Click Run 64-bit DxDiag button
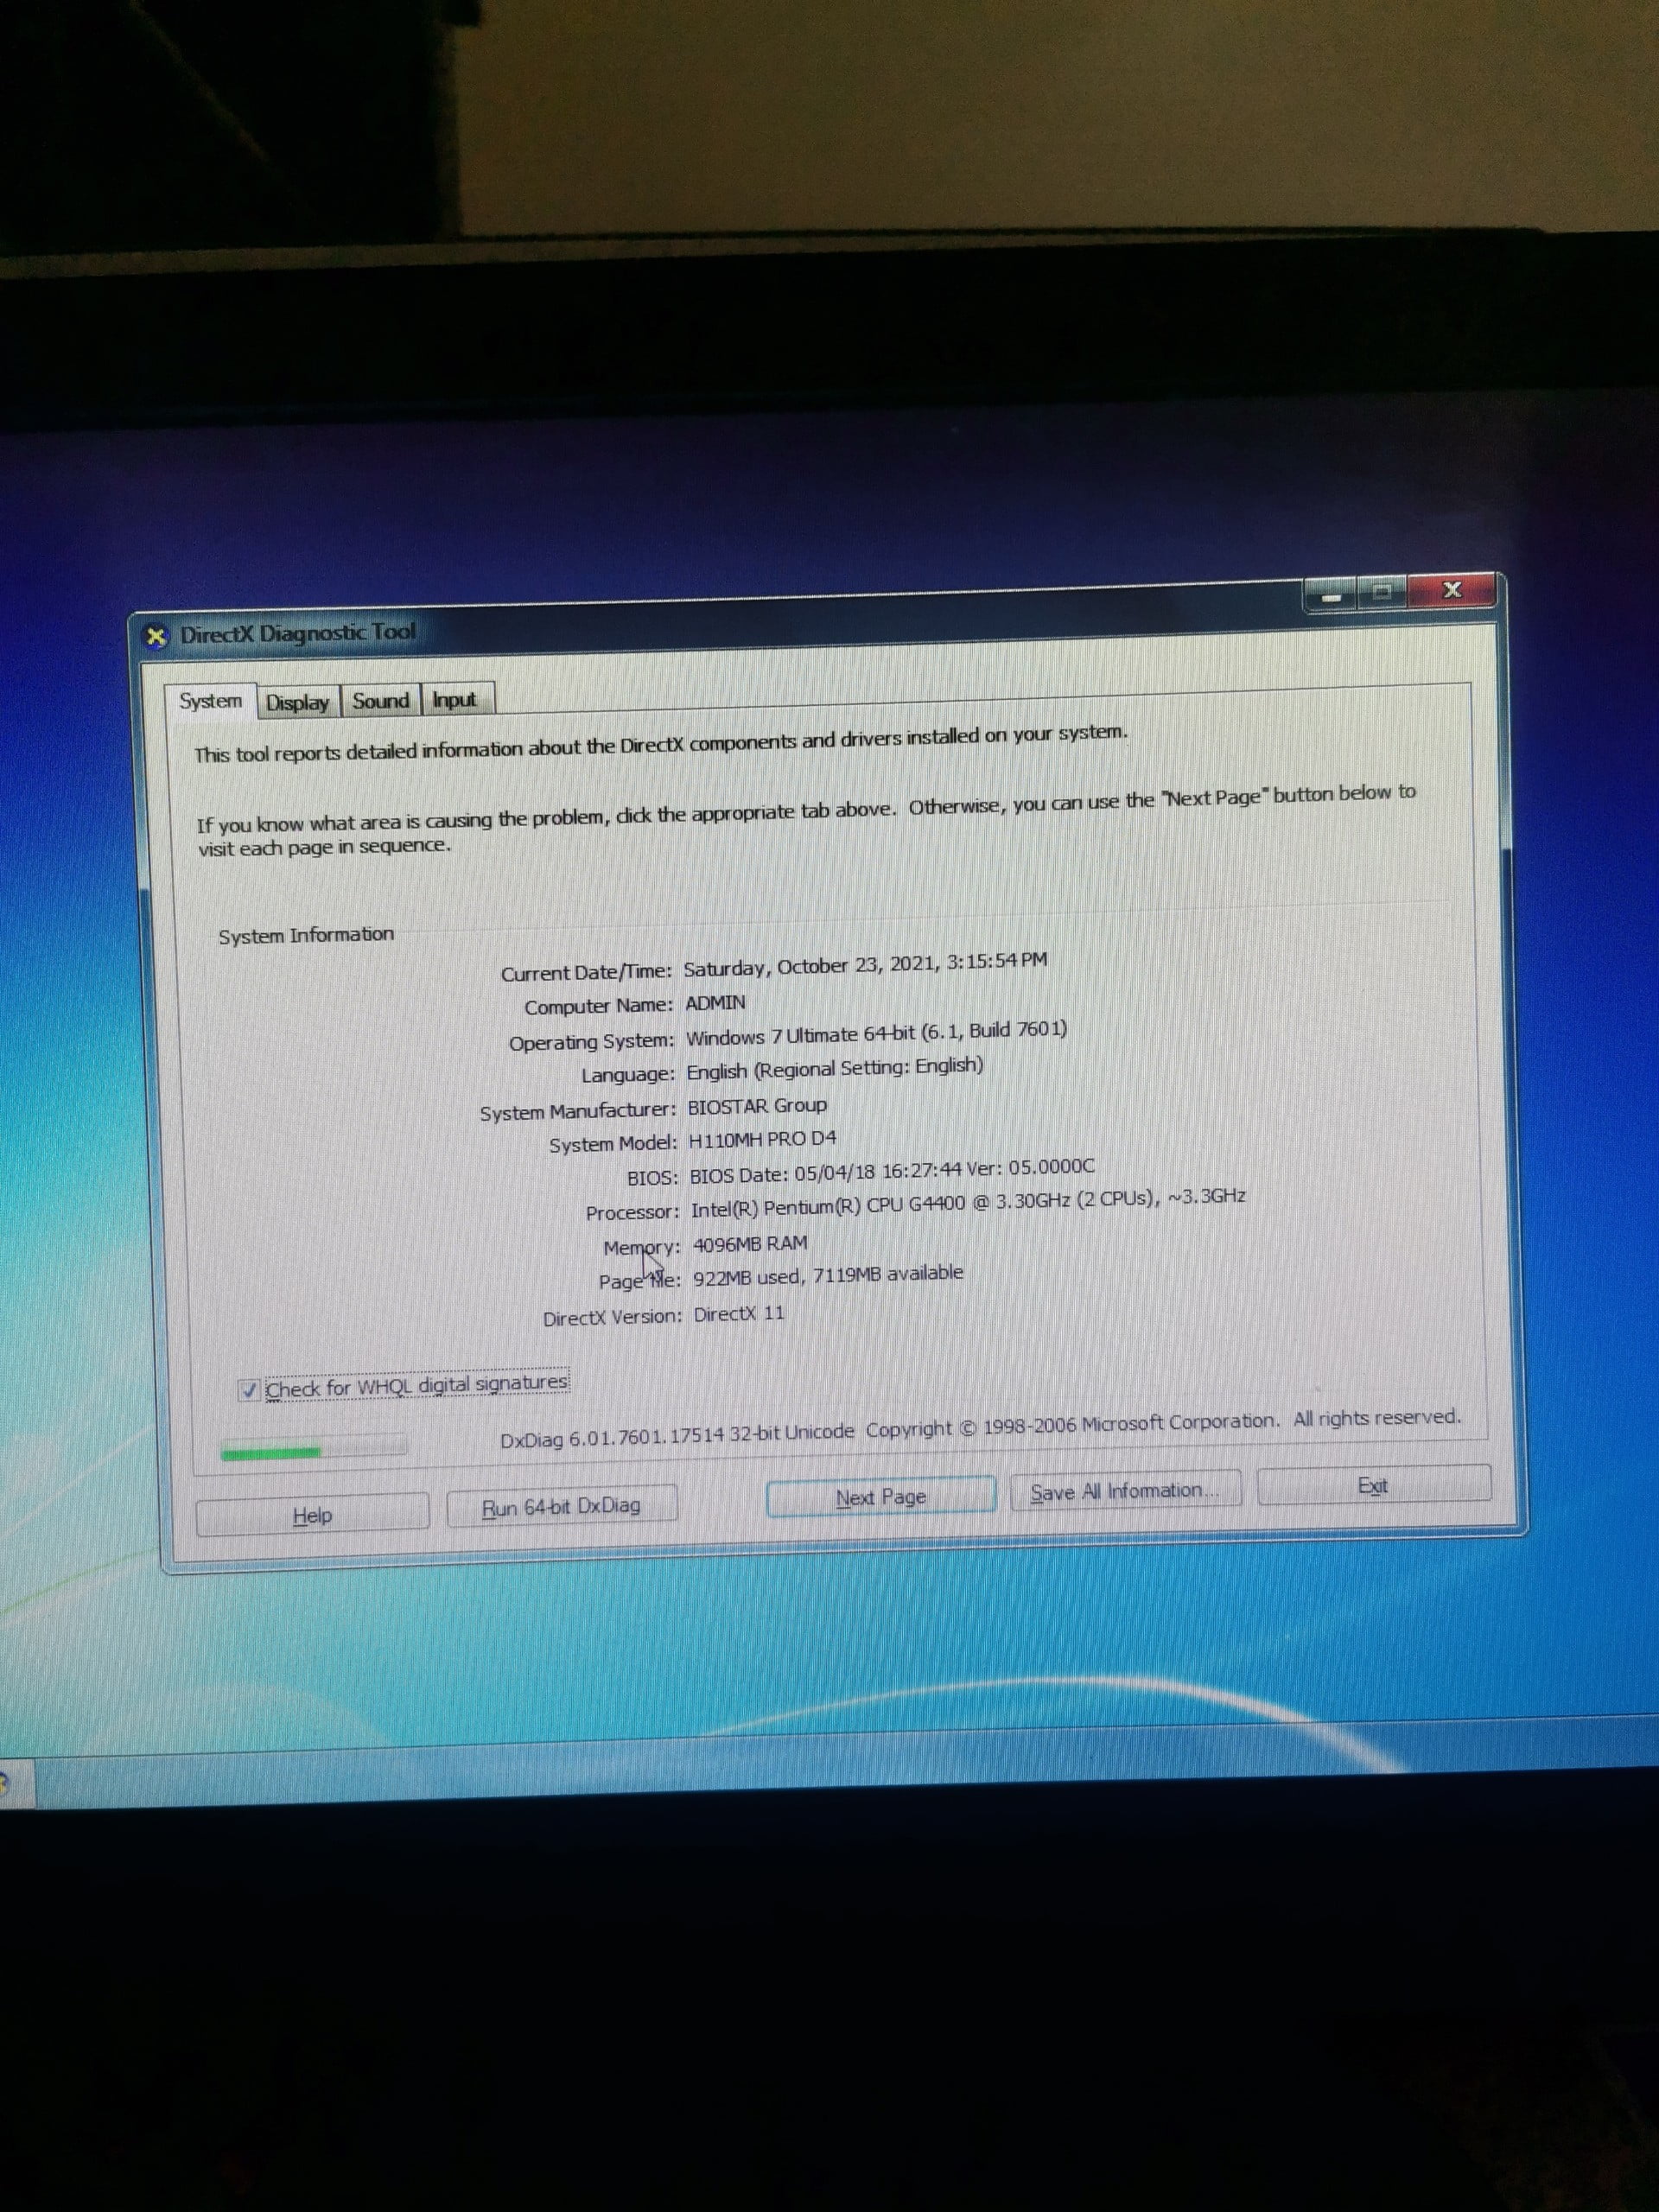 tap(561, 1506)
